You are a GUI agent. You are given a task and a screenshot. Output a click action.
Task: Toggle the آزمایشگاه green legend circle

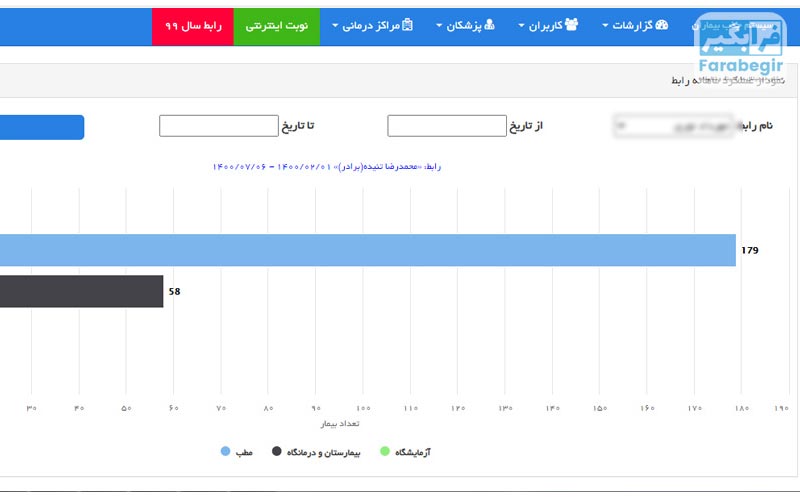(x=385, y=451)
